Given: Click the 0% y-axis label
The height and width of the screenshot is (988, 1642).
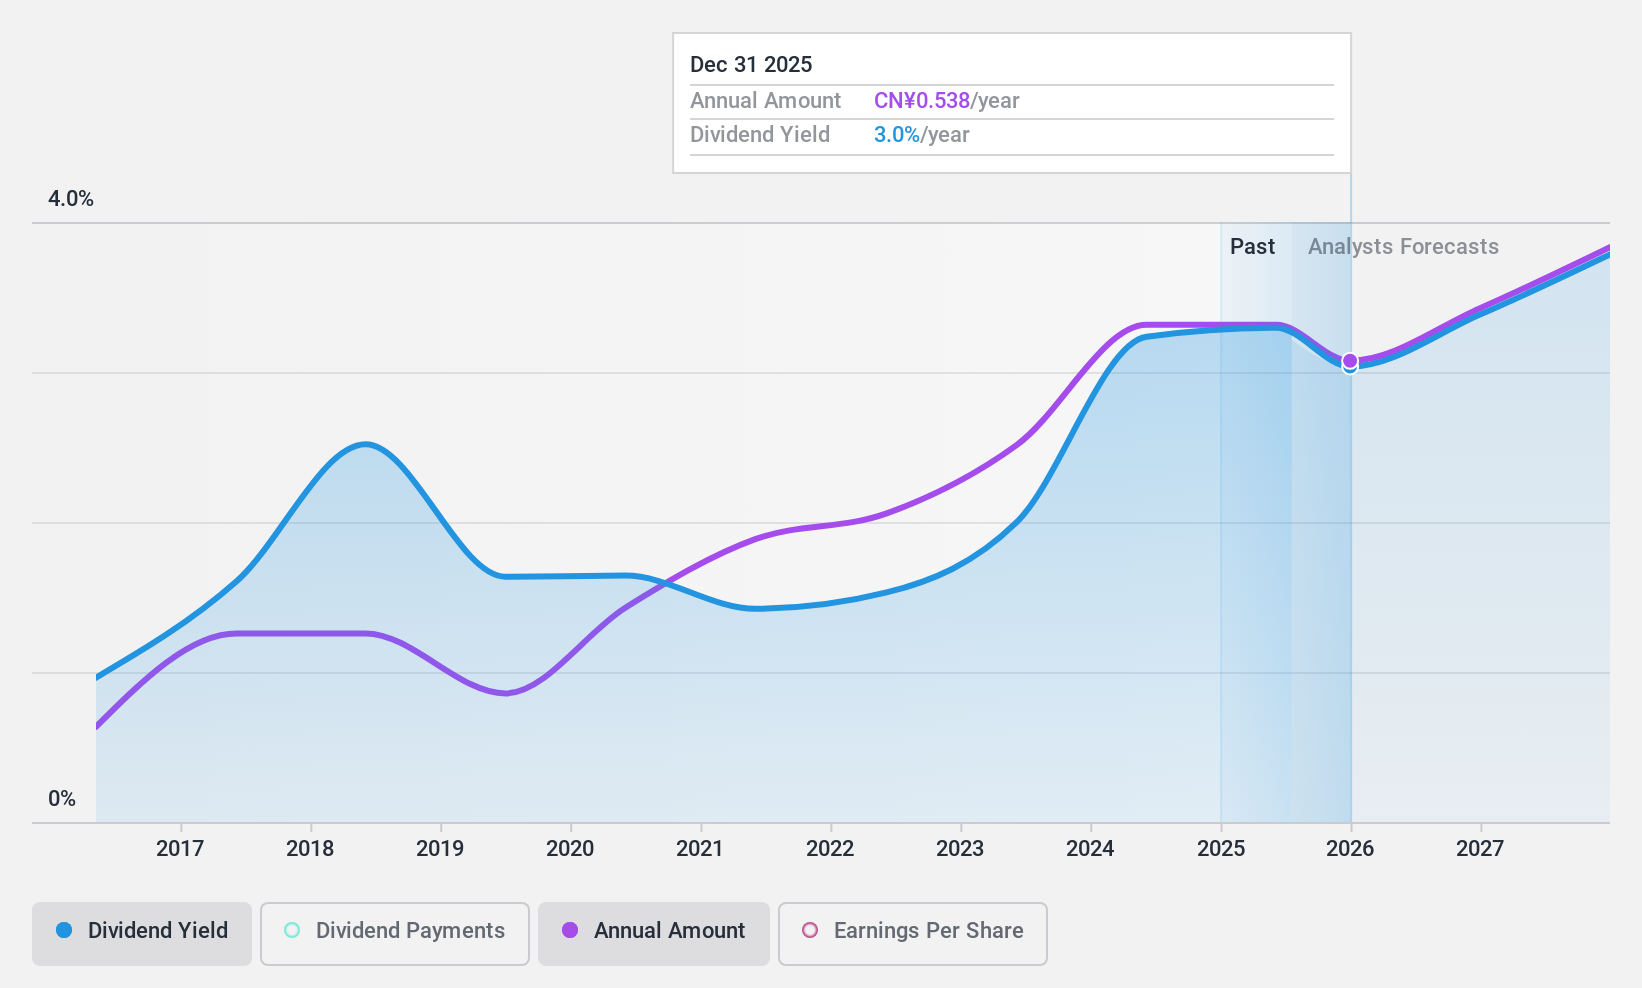Looking at the screenshot, I should click(62, 799).
